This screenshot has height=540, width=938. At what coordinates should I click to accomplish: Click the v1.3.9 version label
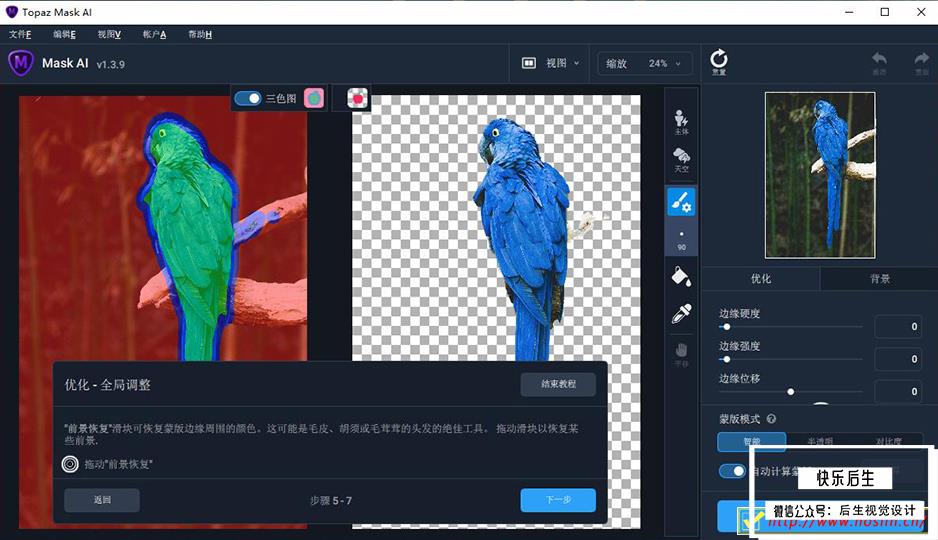tap(111, 64)
